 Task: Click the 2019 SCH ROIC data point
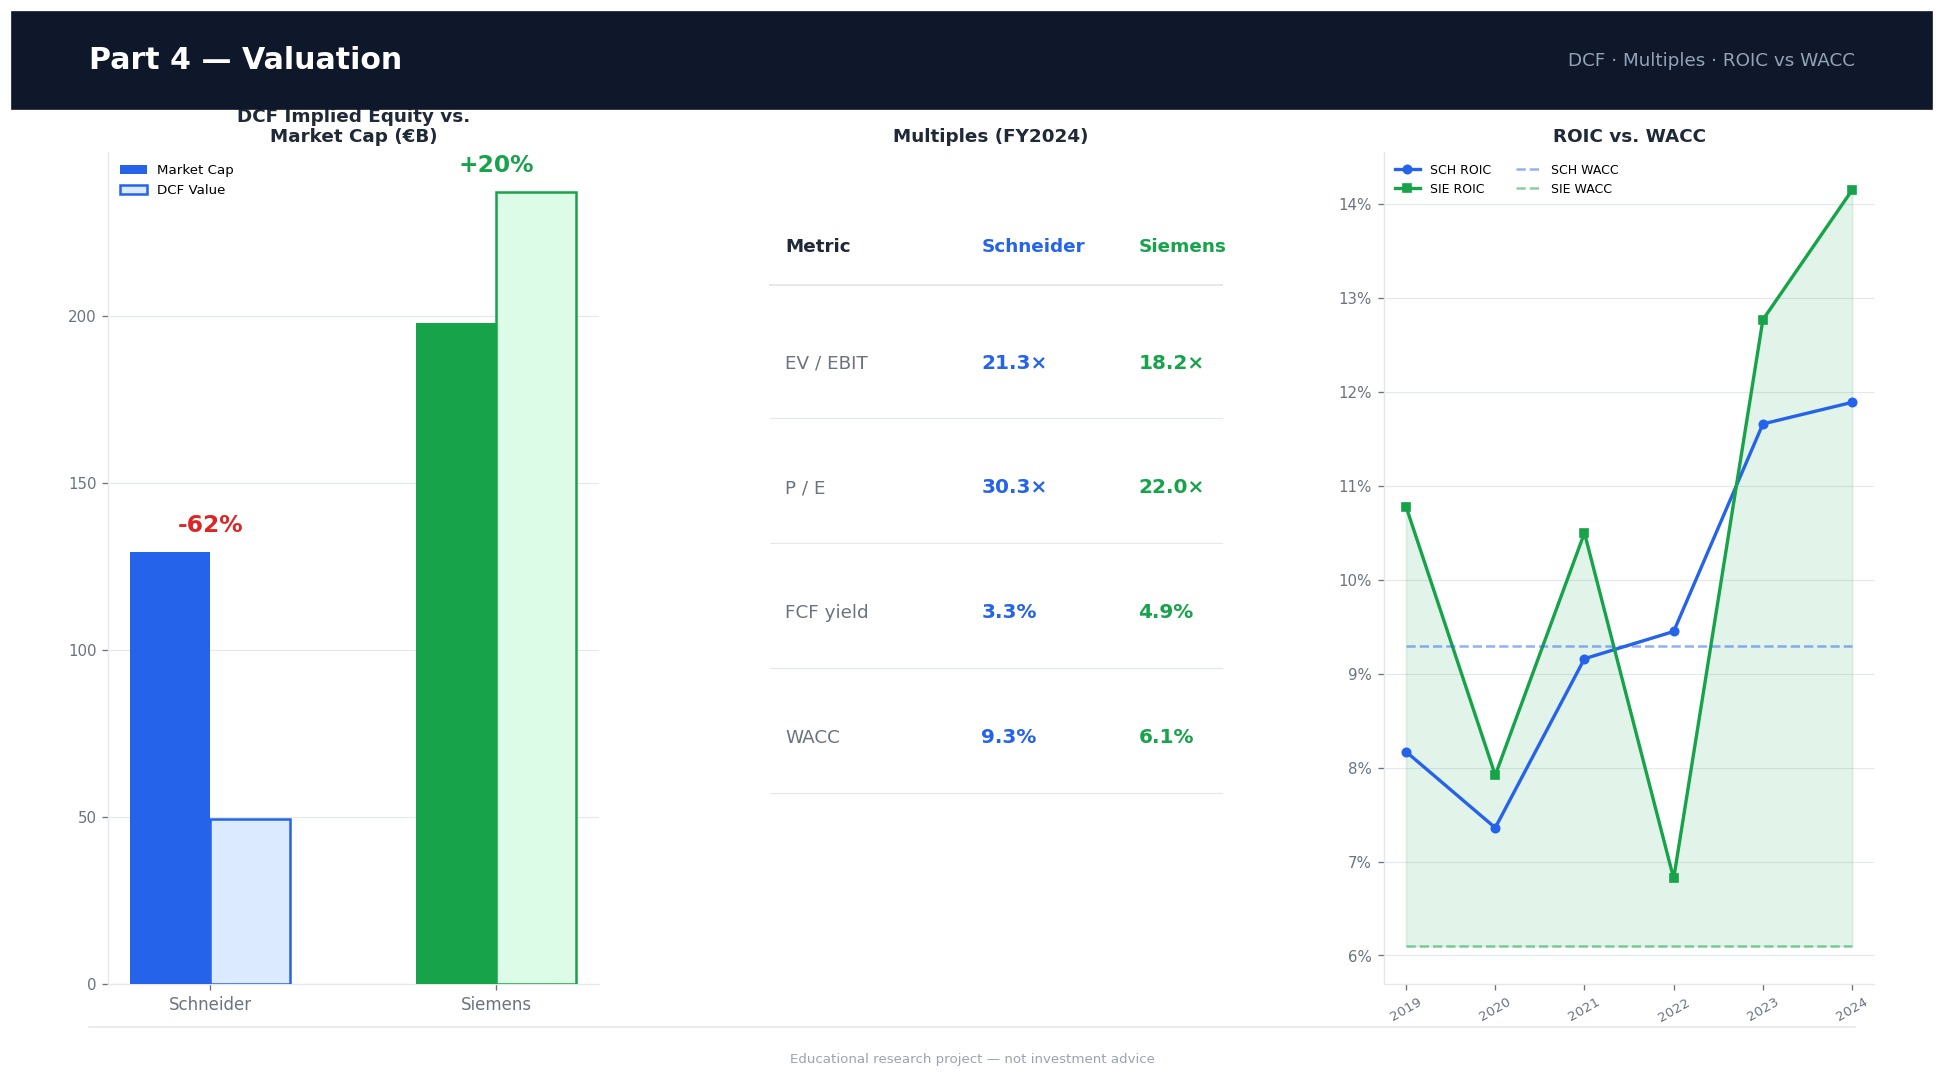point(1406,751)
